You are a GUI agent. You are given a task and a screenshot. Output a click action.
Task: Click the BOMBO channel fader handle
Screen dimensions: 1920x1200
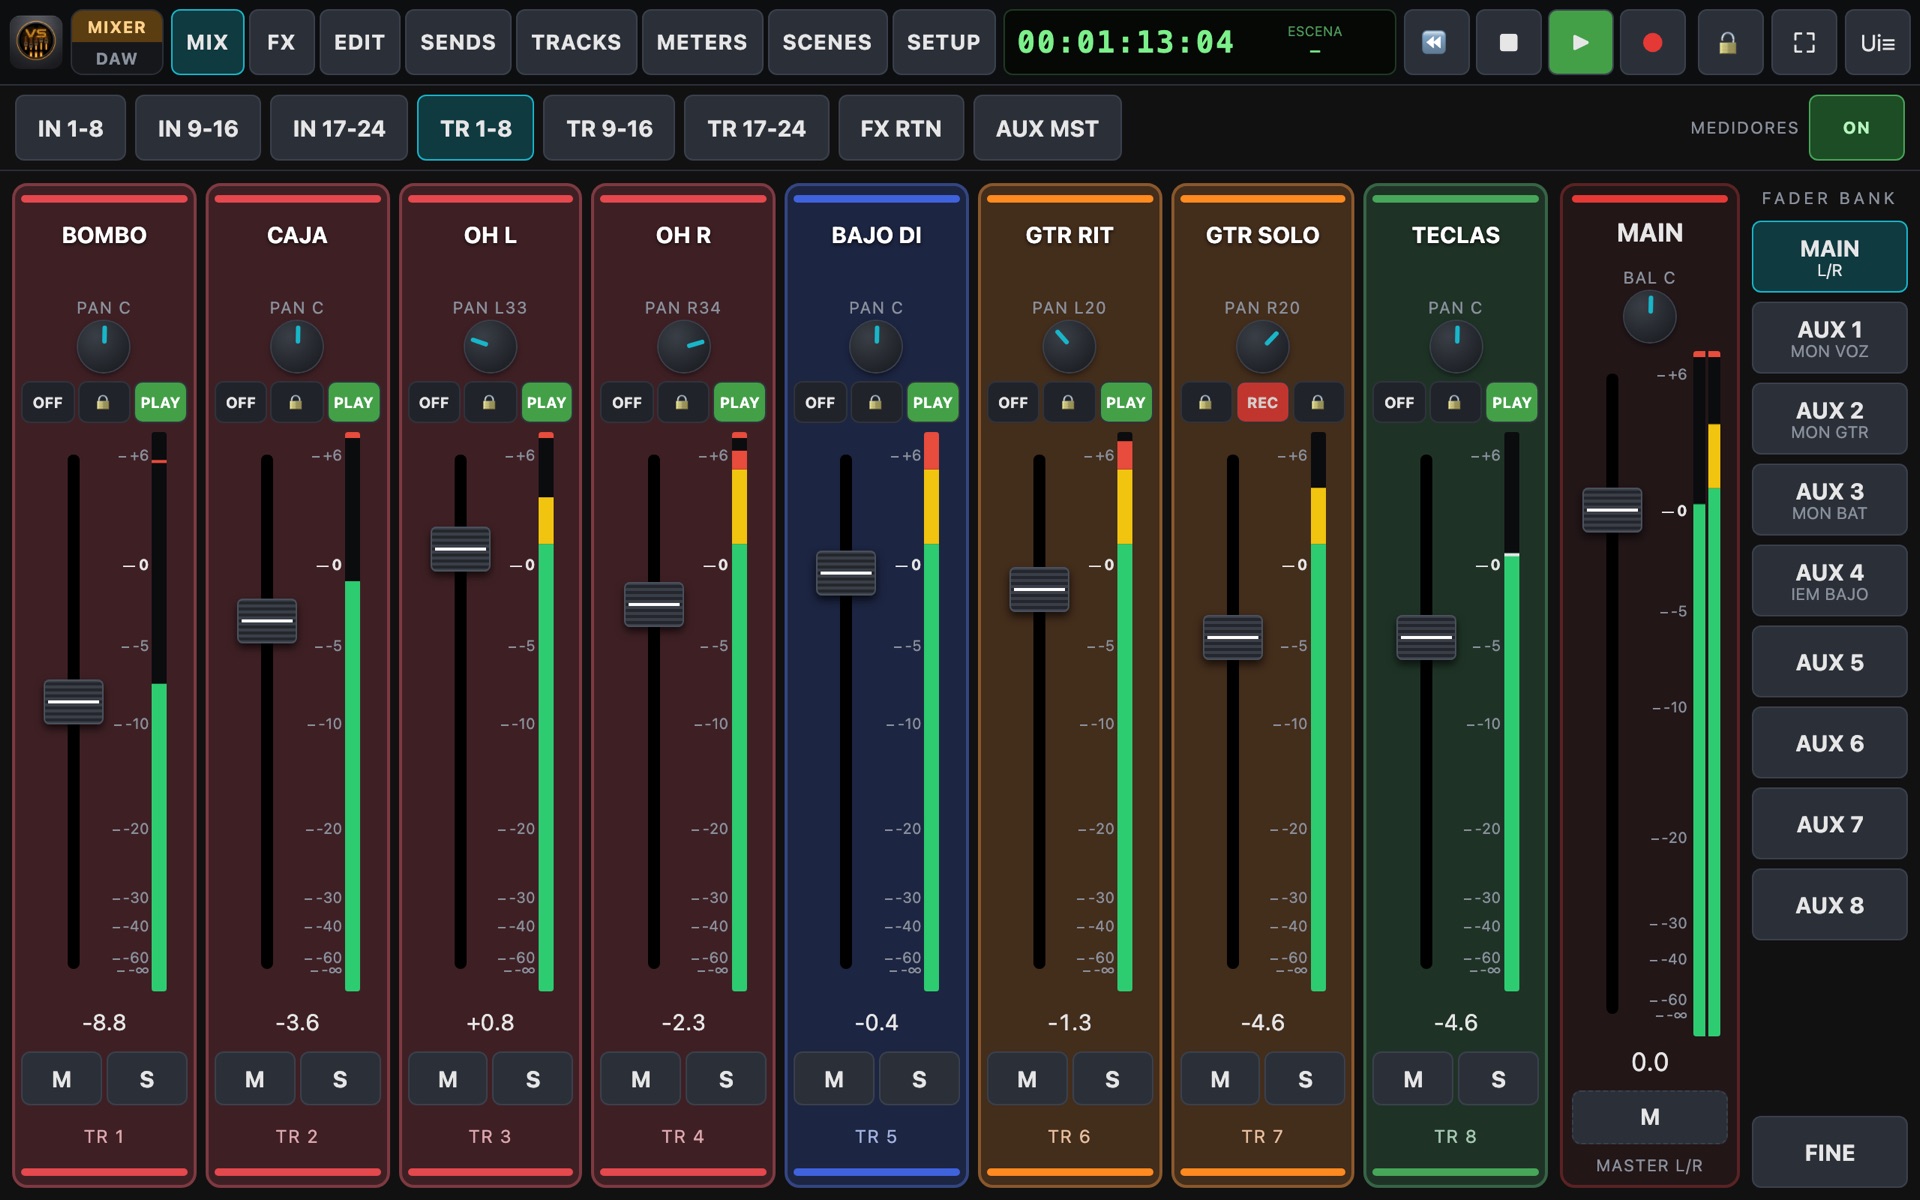(74, 702)
